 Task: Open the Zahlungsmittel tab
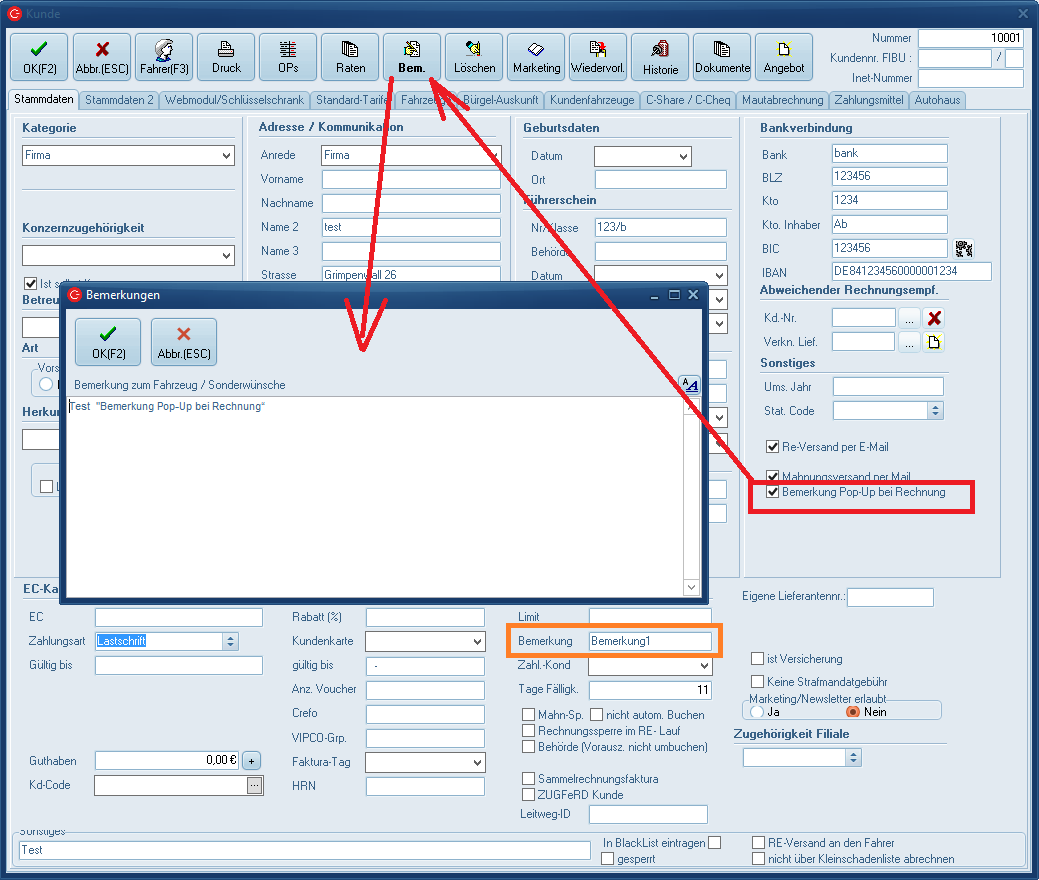868,100
